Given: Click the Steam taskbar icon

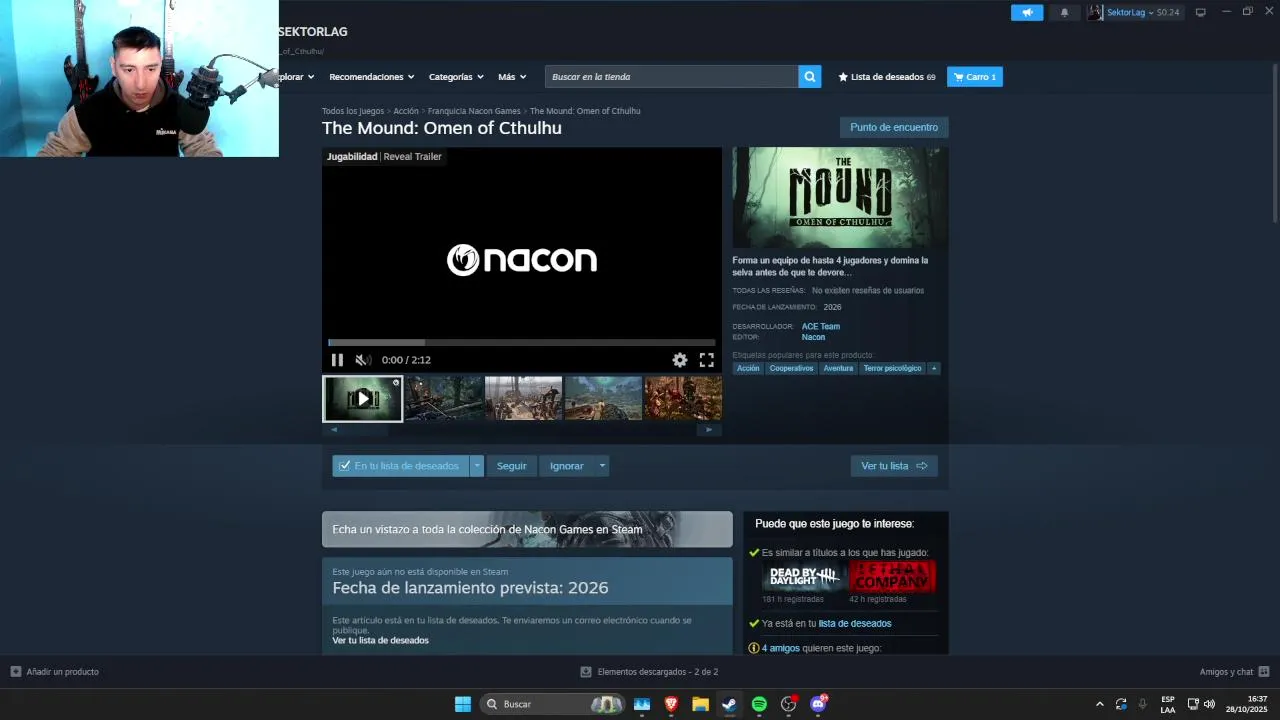Looking at the screenshot, I should coord(730,704).
